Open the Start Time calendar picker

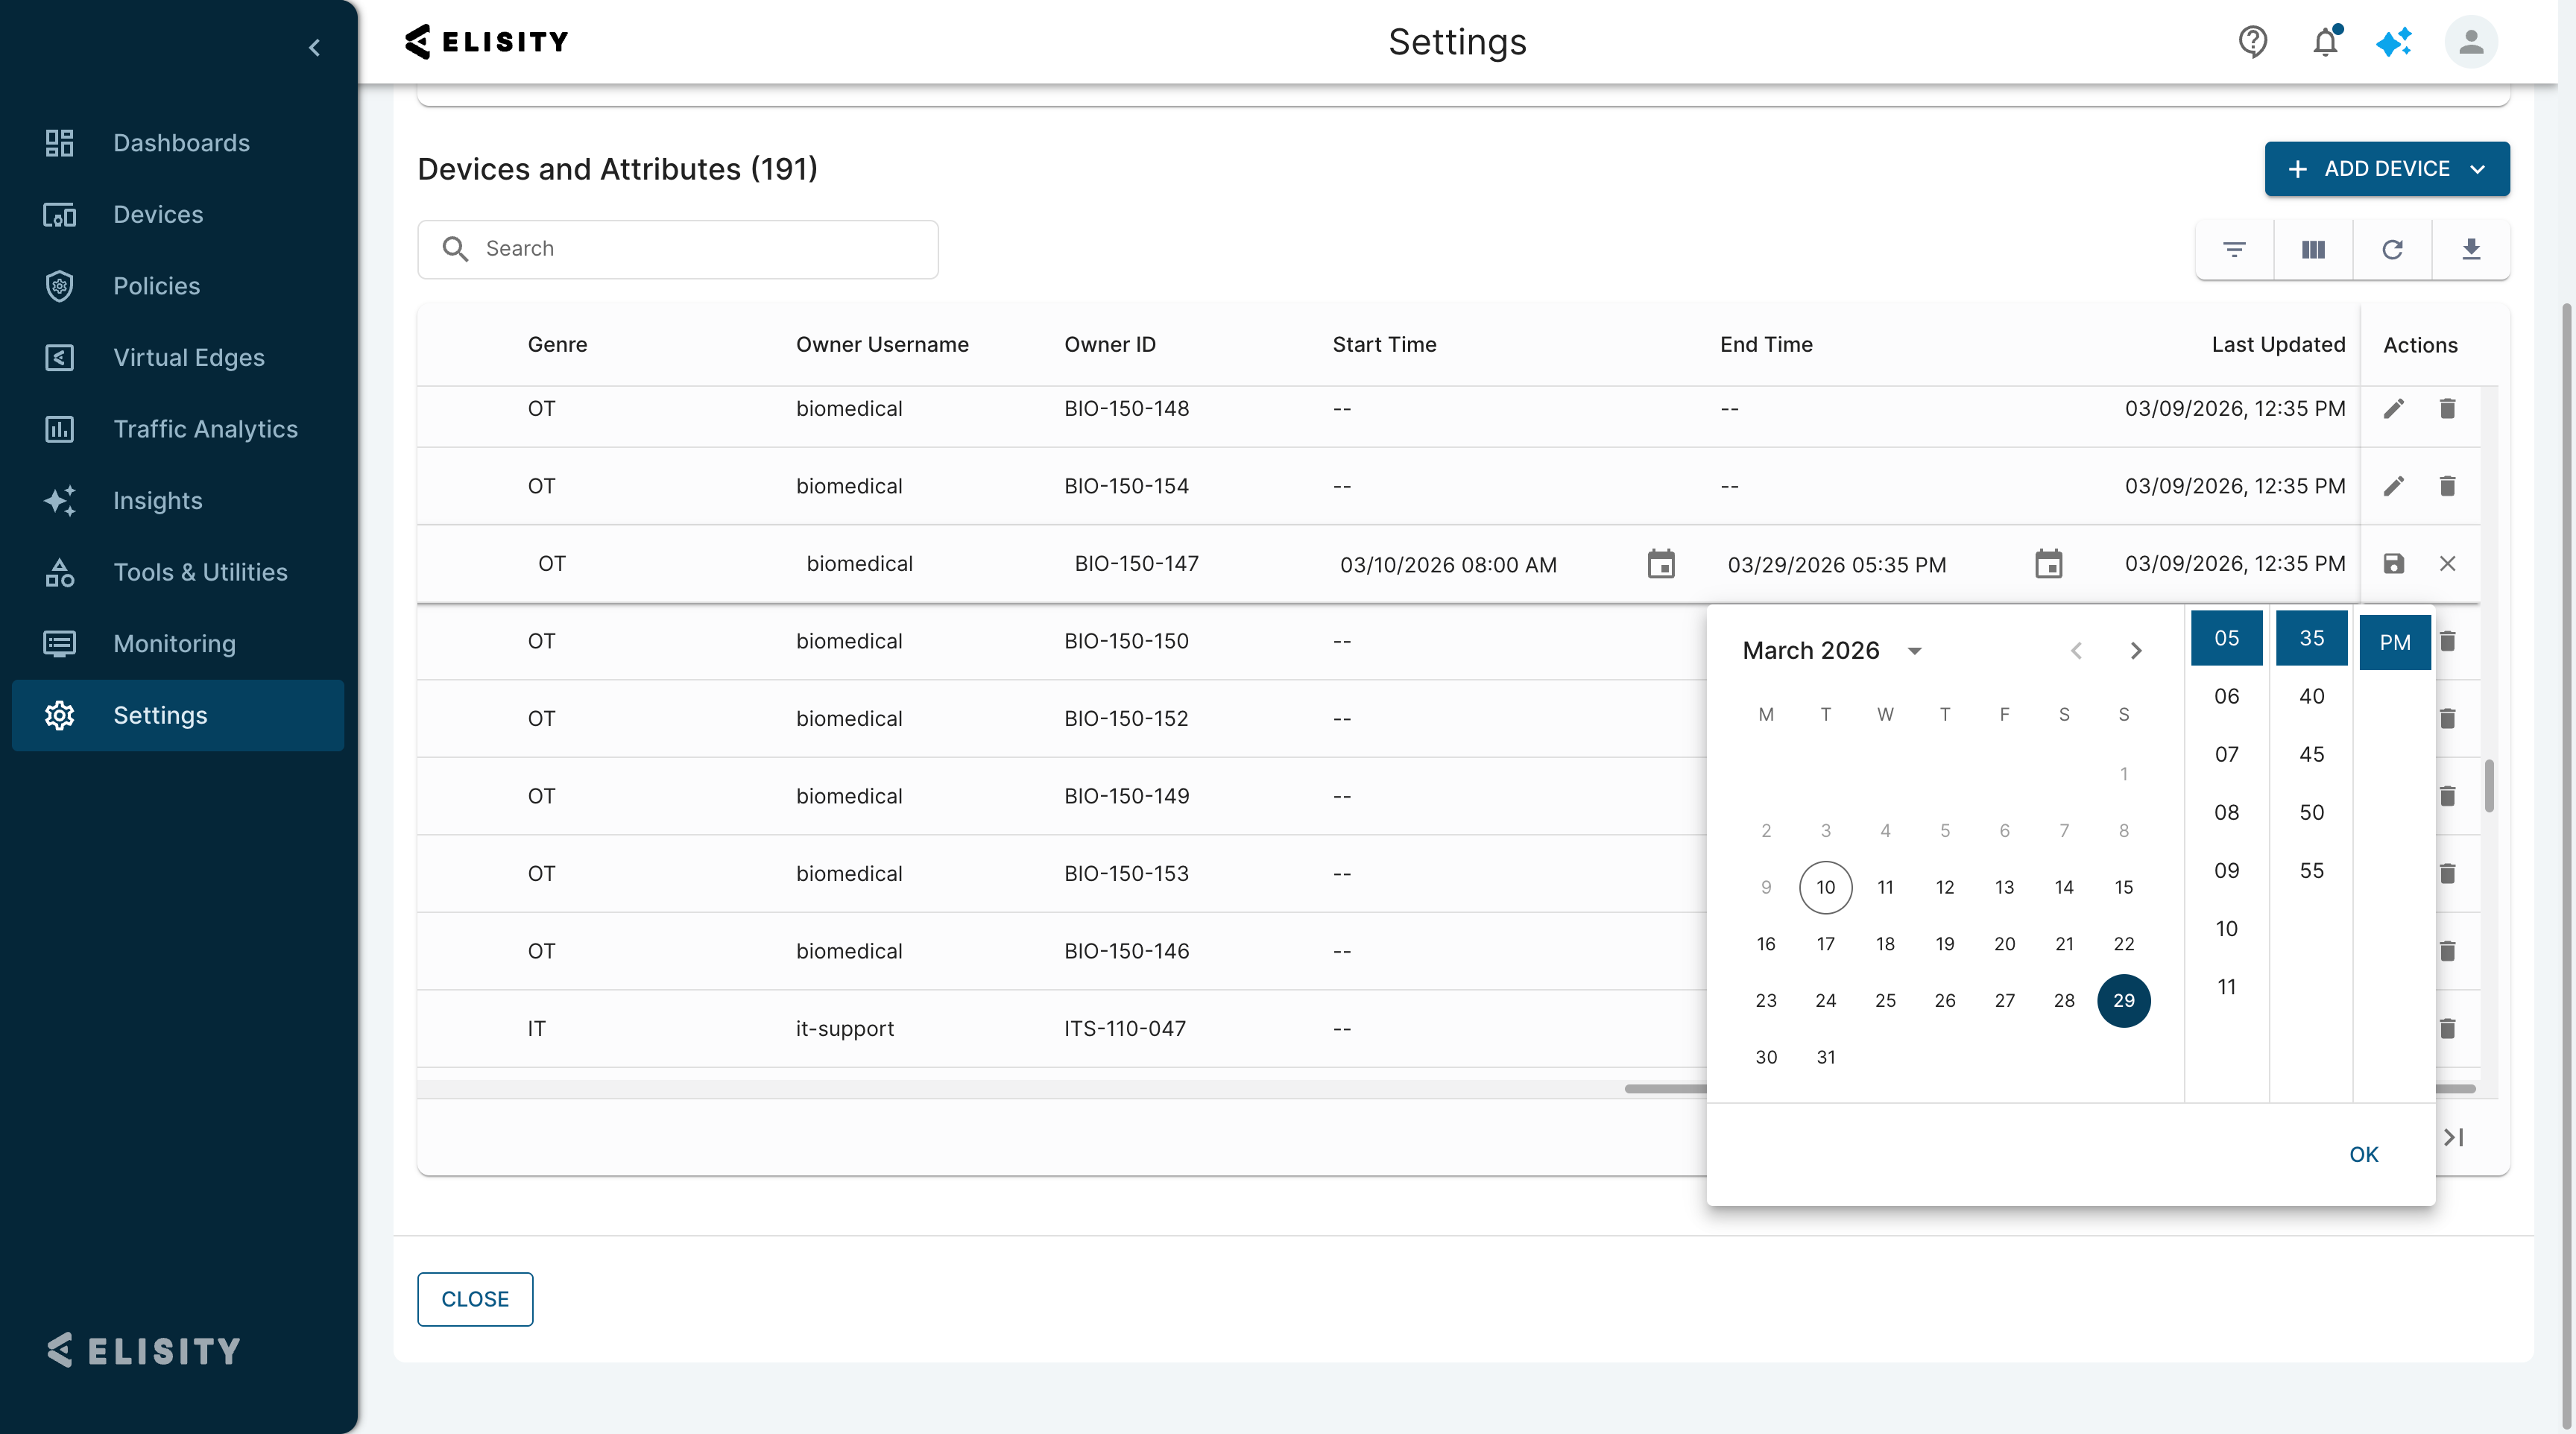tap(1660, 564)
